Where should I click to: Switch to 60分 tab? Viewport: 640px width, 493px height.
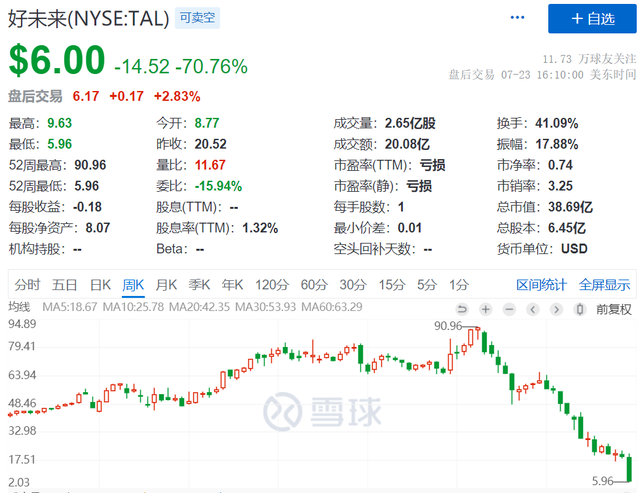(314, 285)
